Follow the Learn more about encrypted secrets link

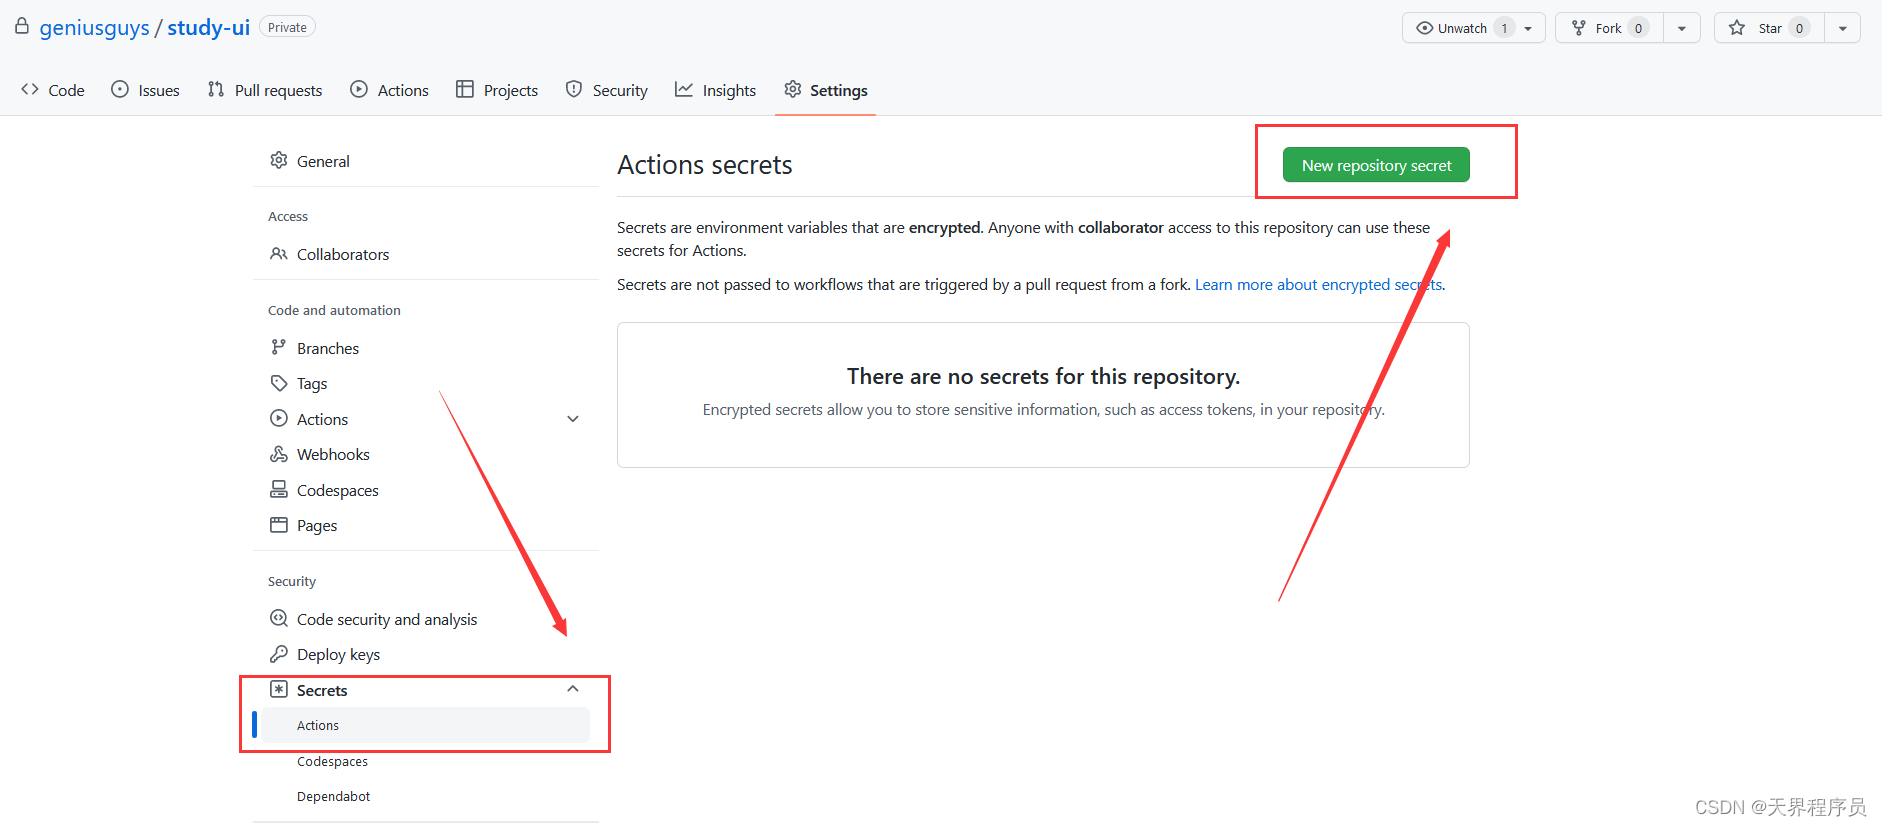(x=1318, y=284)
